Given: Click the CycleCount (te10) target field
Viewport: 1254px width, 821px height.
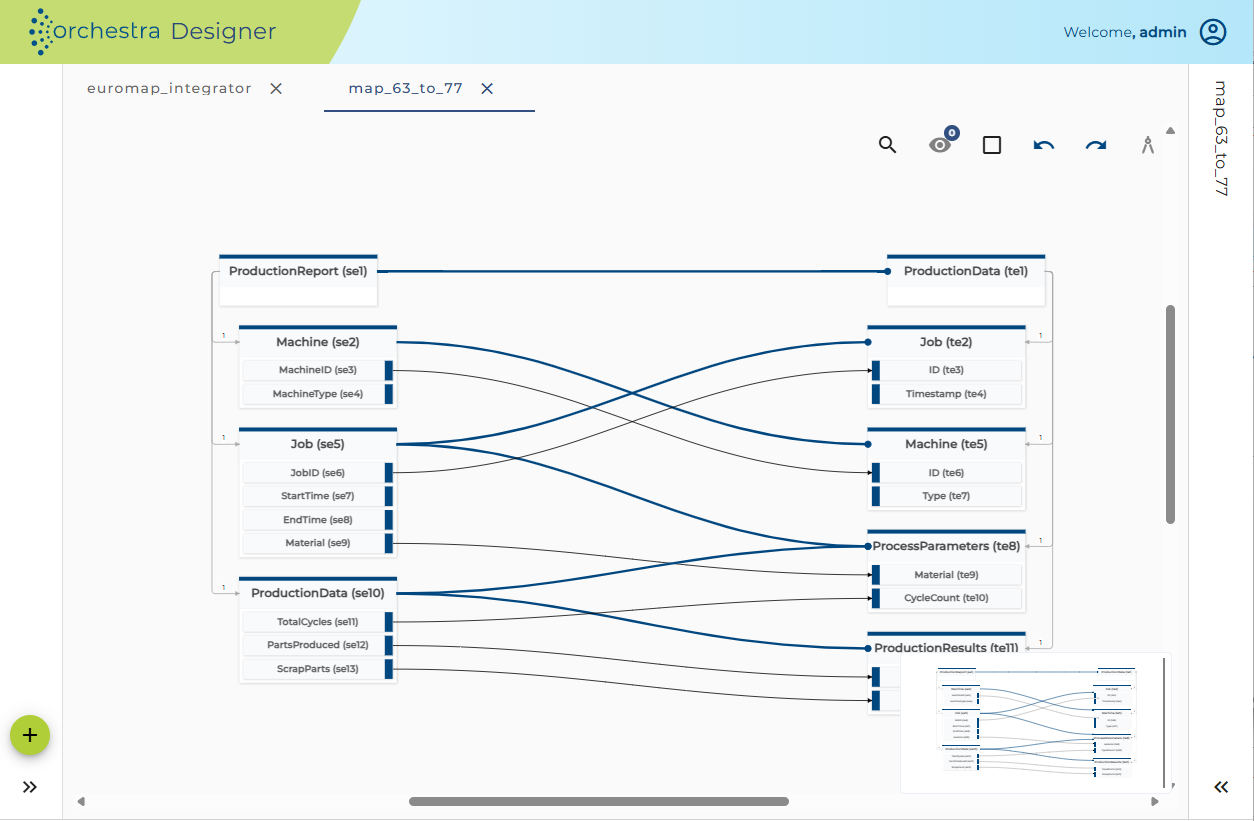Looking at the screenshot, I should tap(951, 598).
